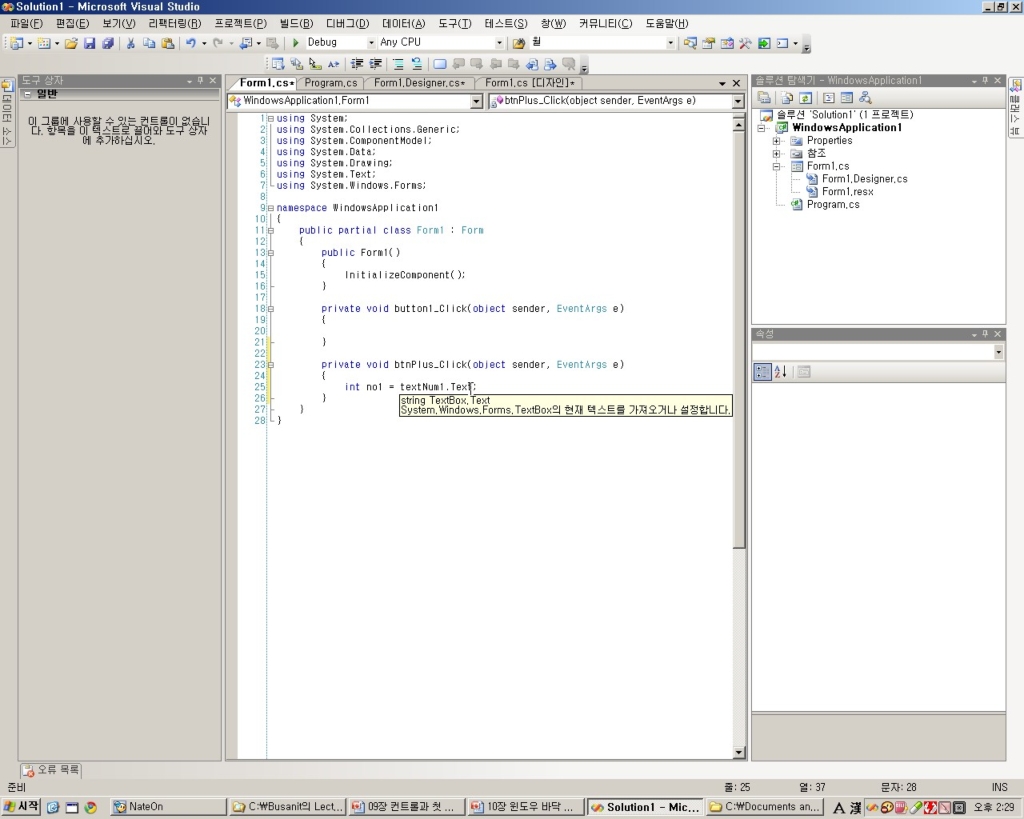Open the 오류 목록 error list tab

[51, 770]
